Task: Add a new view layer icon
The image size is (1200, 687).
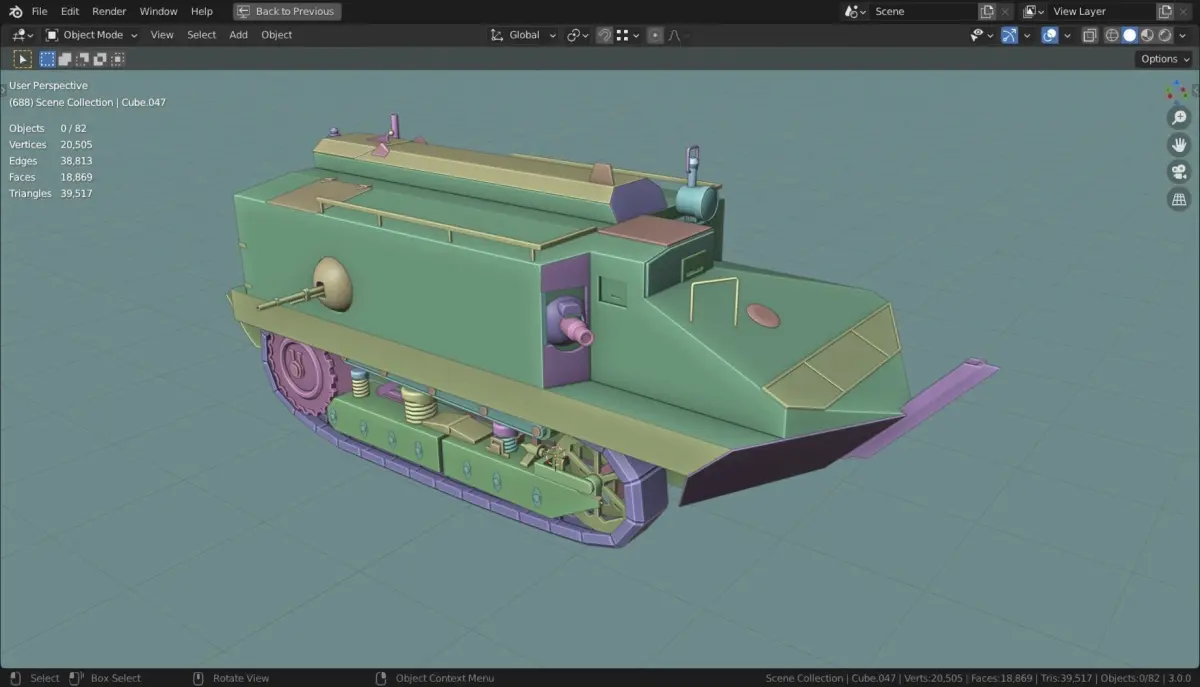Action: [1165, 11]
